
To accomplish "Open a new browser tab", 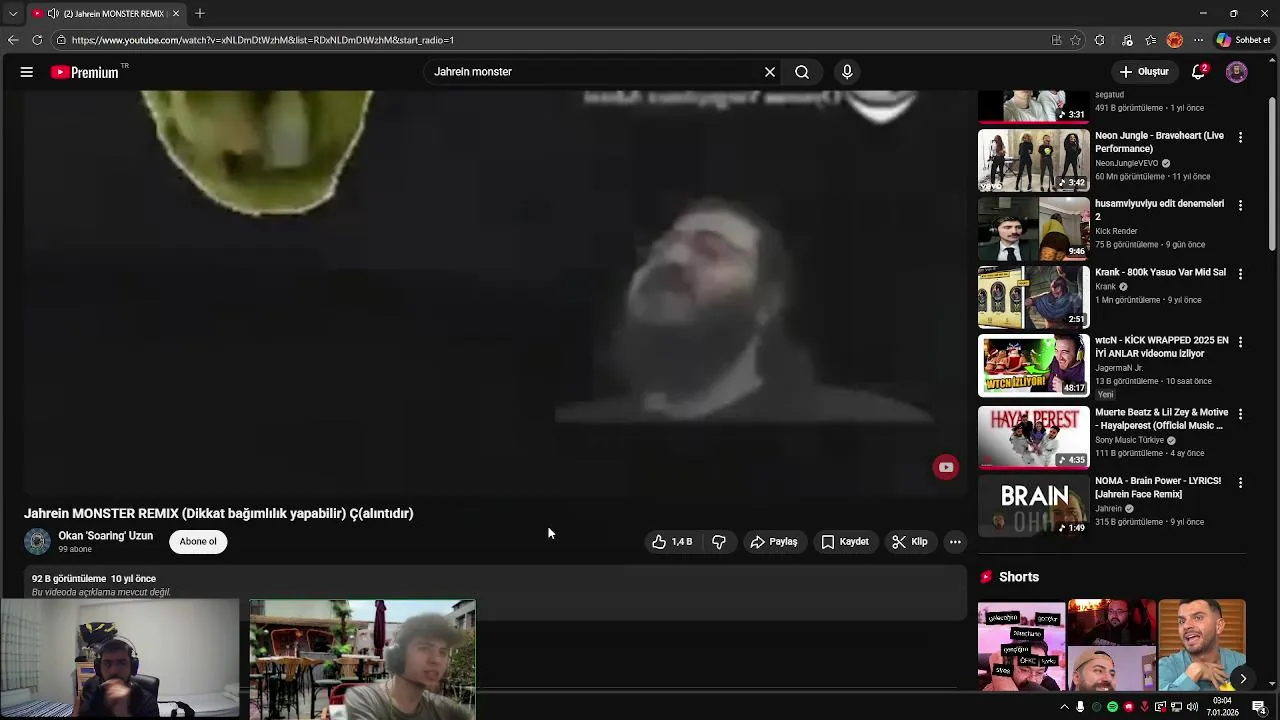I will pyautogui.click(x=200, y=13).
